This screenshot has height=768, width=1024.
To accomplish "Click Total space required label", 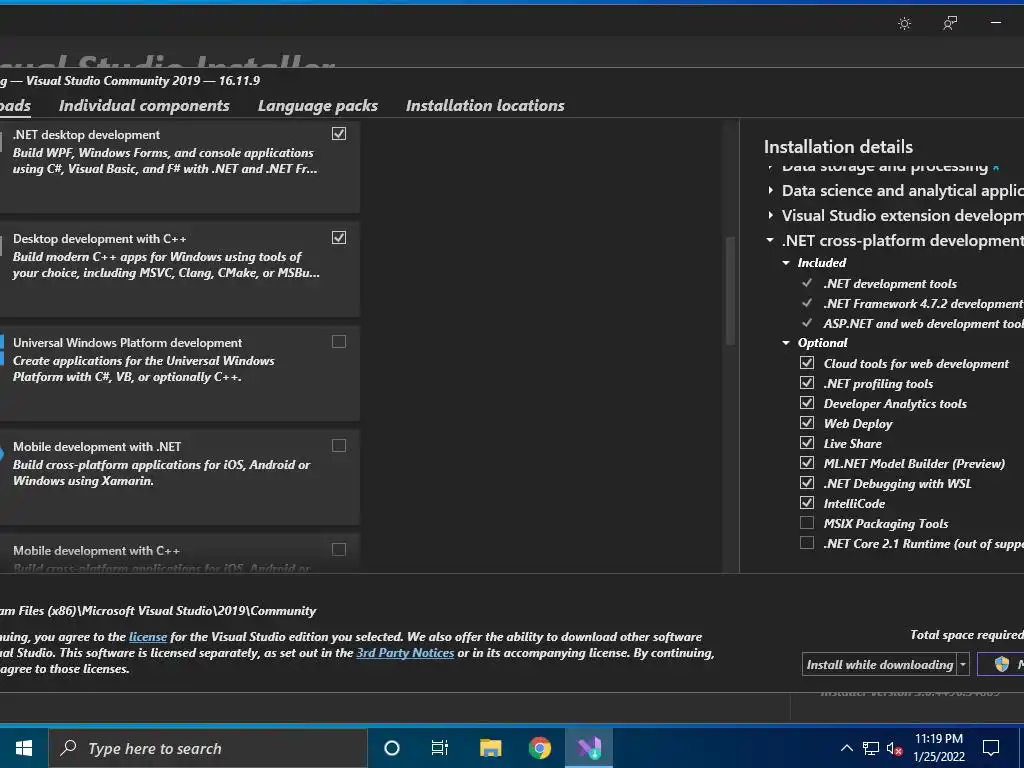I will pos(967,635).
